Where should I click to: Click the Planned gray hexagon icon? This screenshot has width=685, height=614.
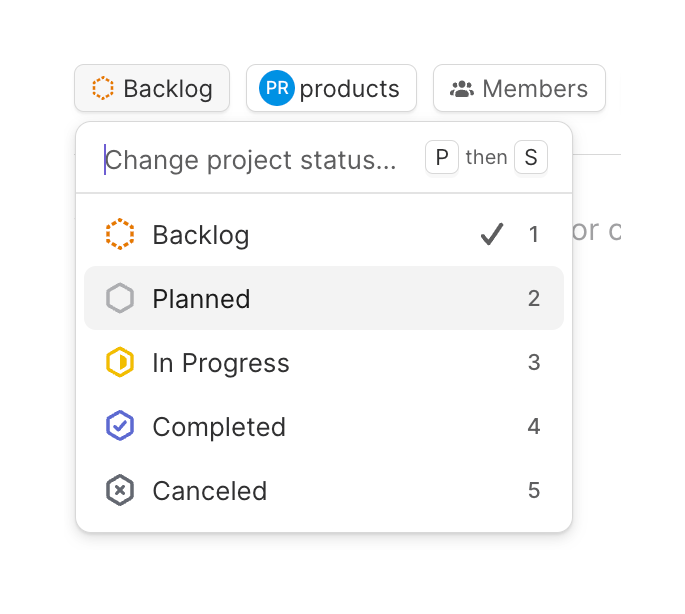(120, 299)
